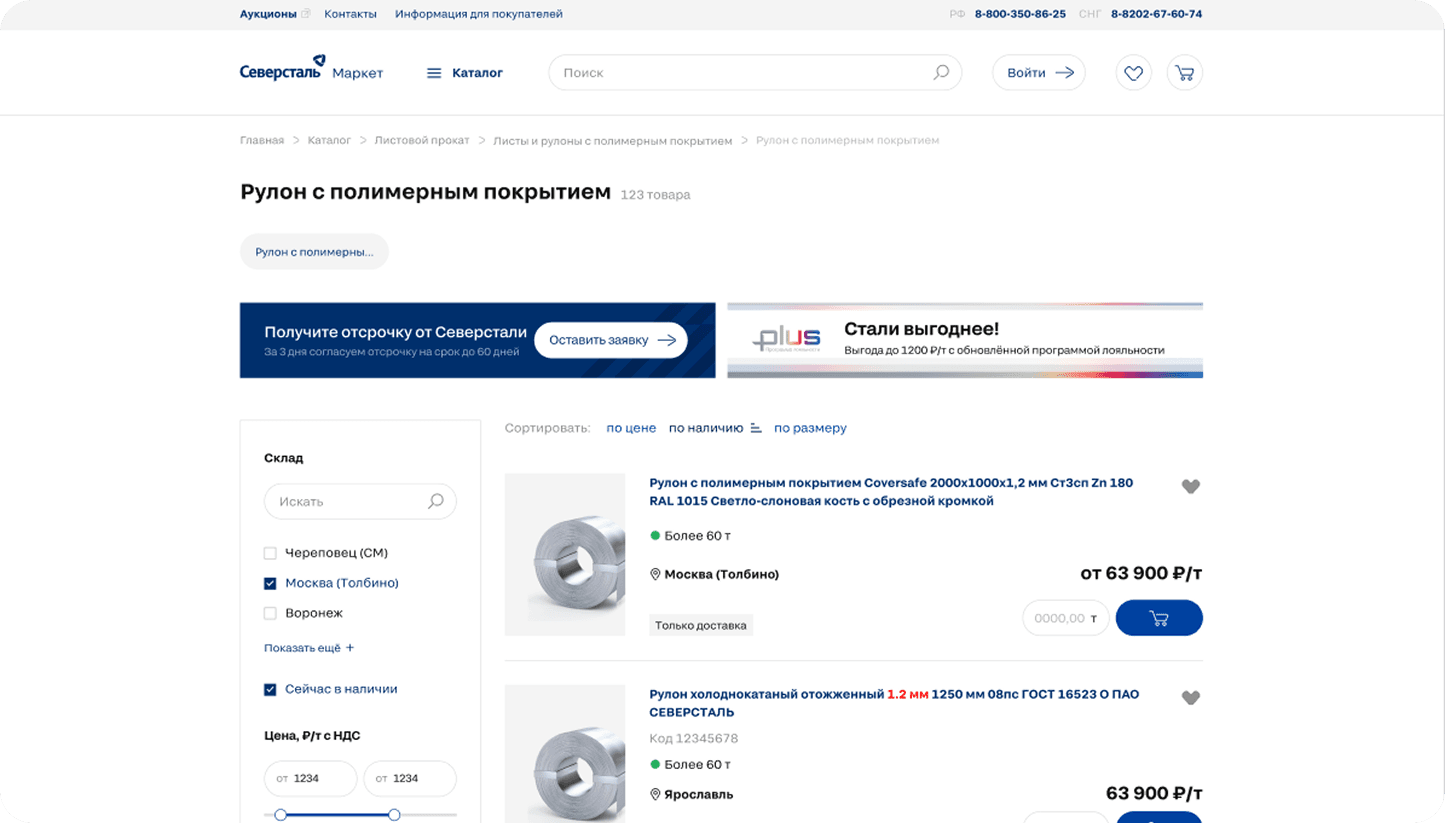Focus the Склад Искать search field
Viewport: 1445px width, 823px height.
pyautogui.click(x=360, y=501)
